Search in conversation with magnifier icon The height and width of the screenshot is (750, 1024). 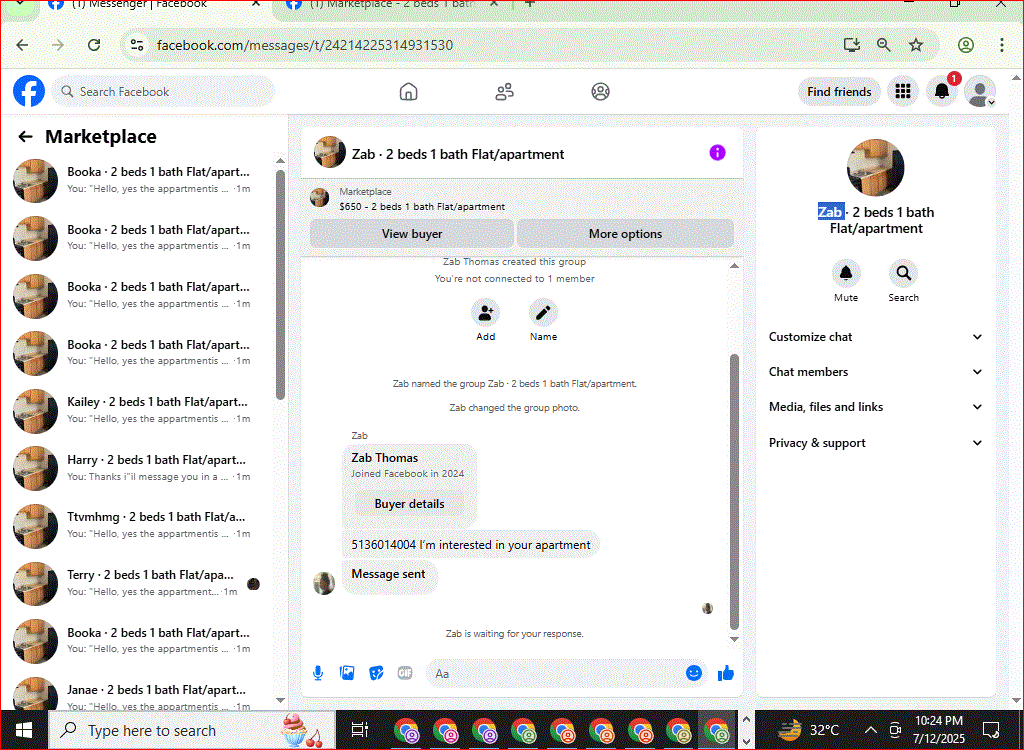click(x=903, y=274)
